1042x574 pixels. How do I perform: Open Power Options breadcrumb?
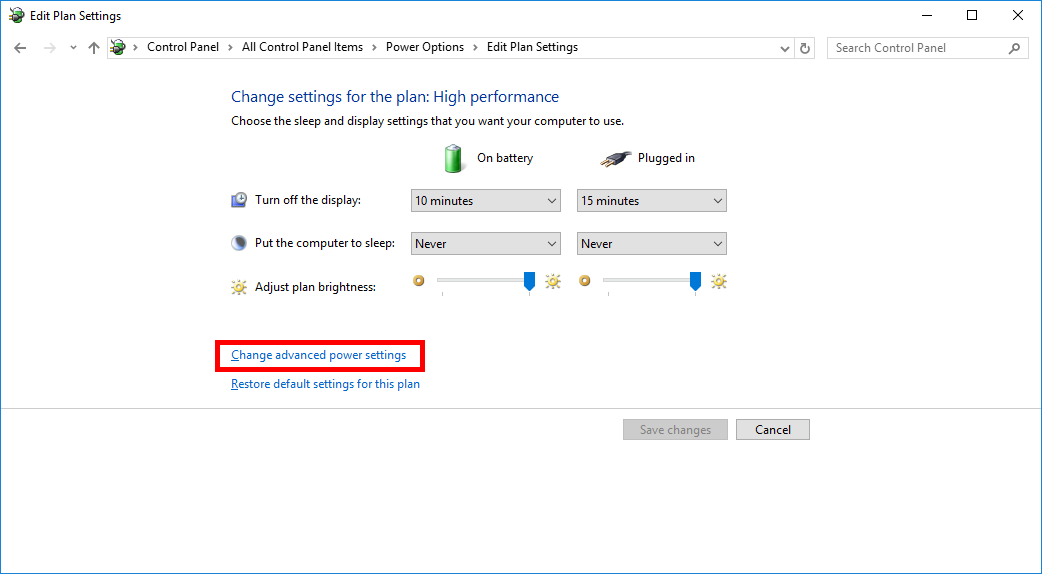(x=425, y=47)
